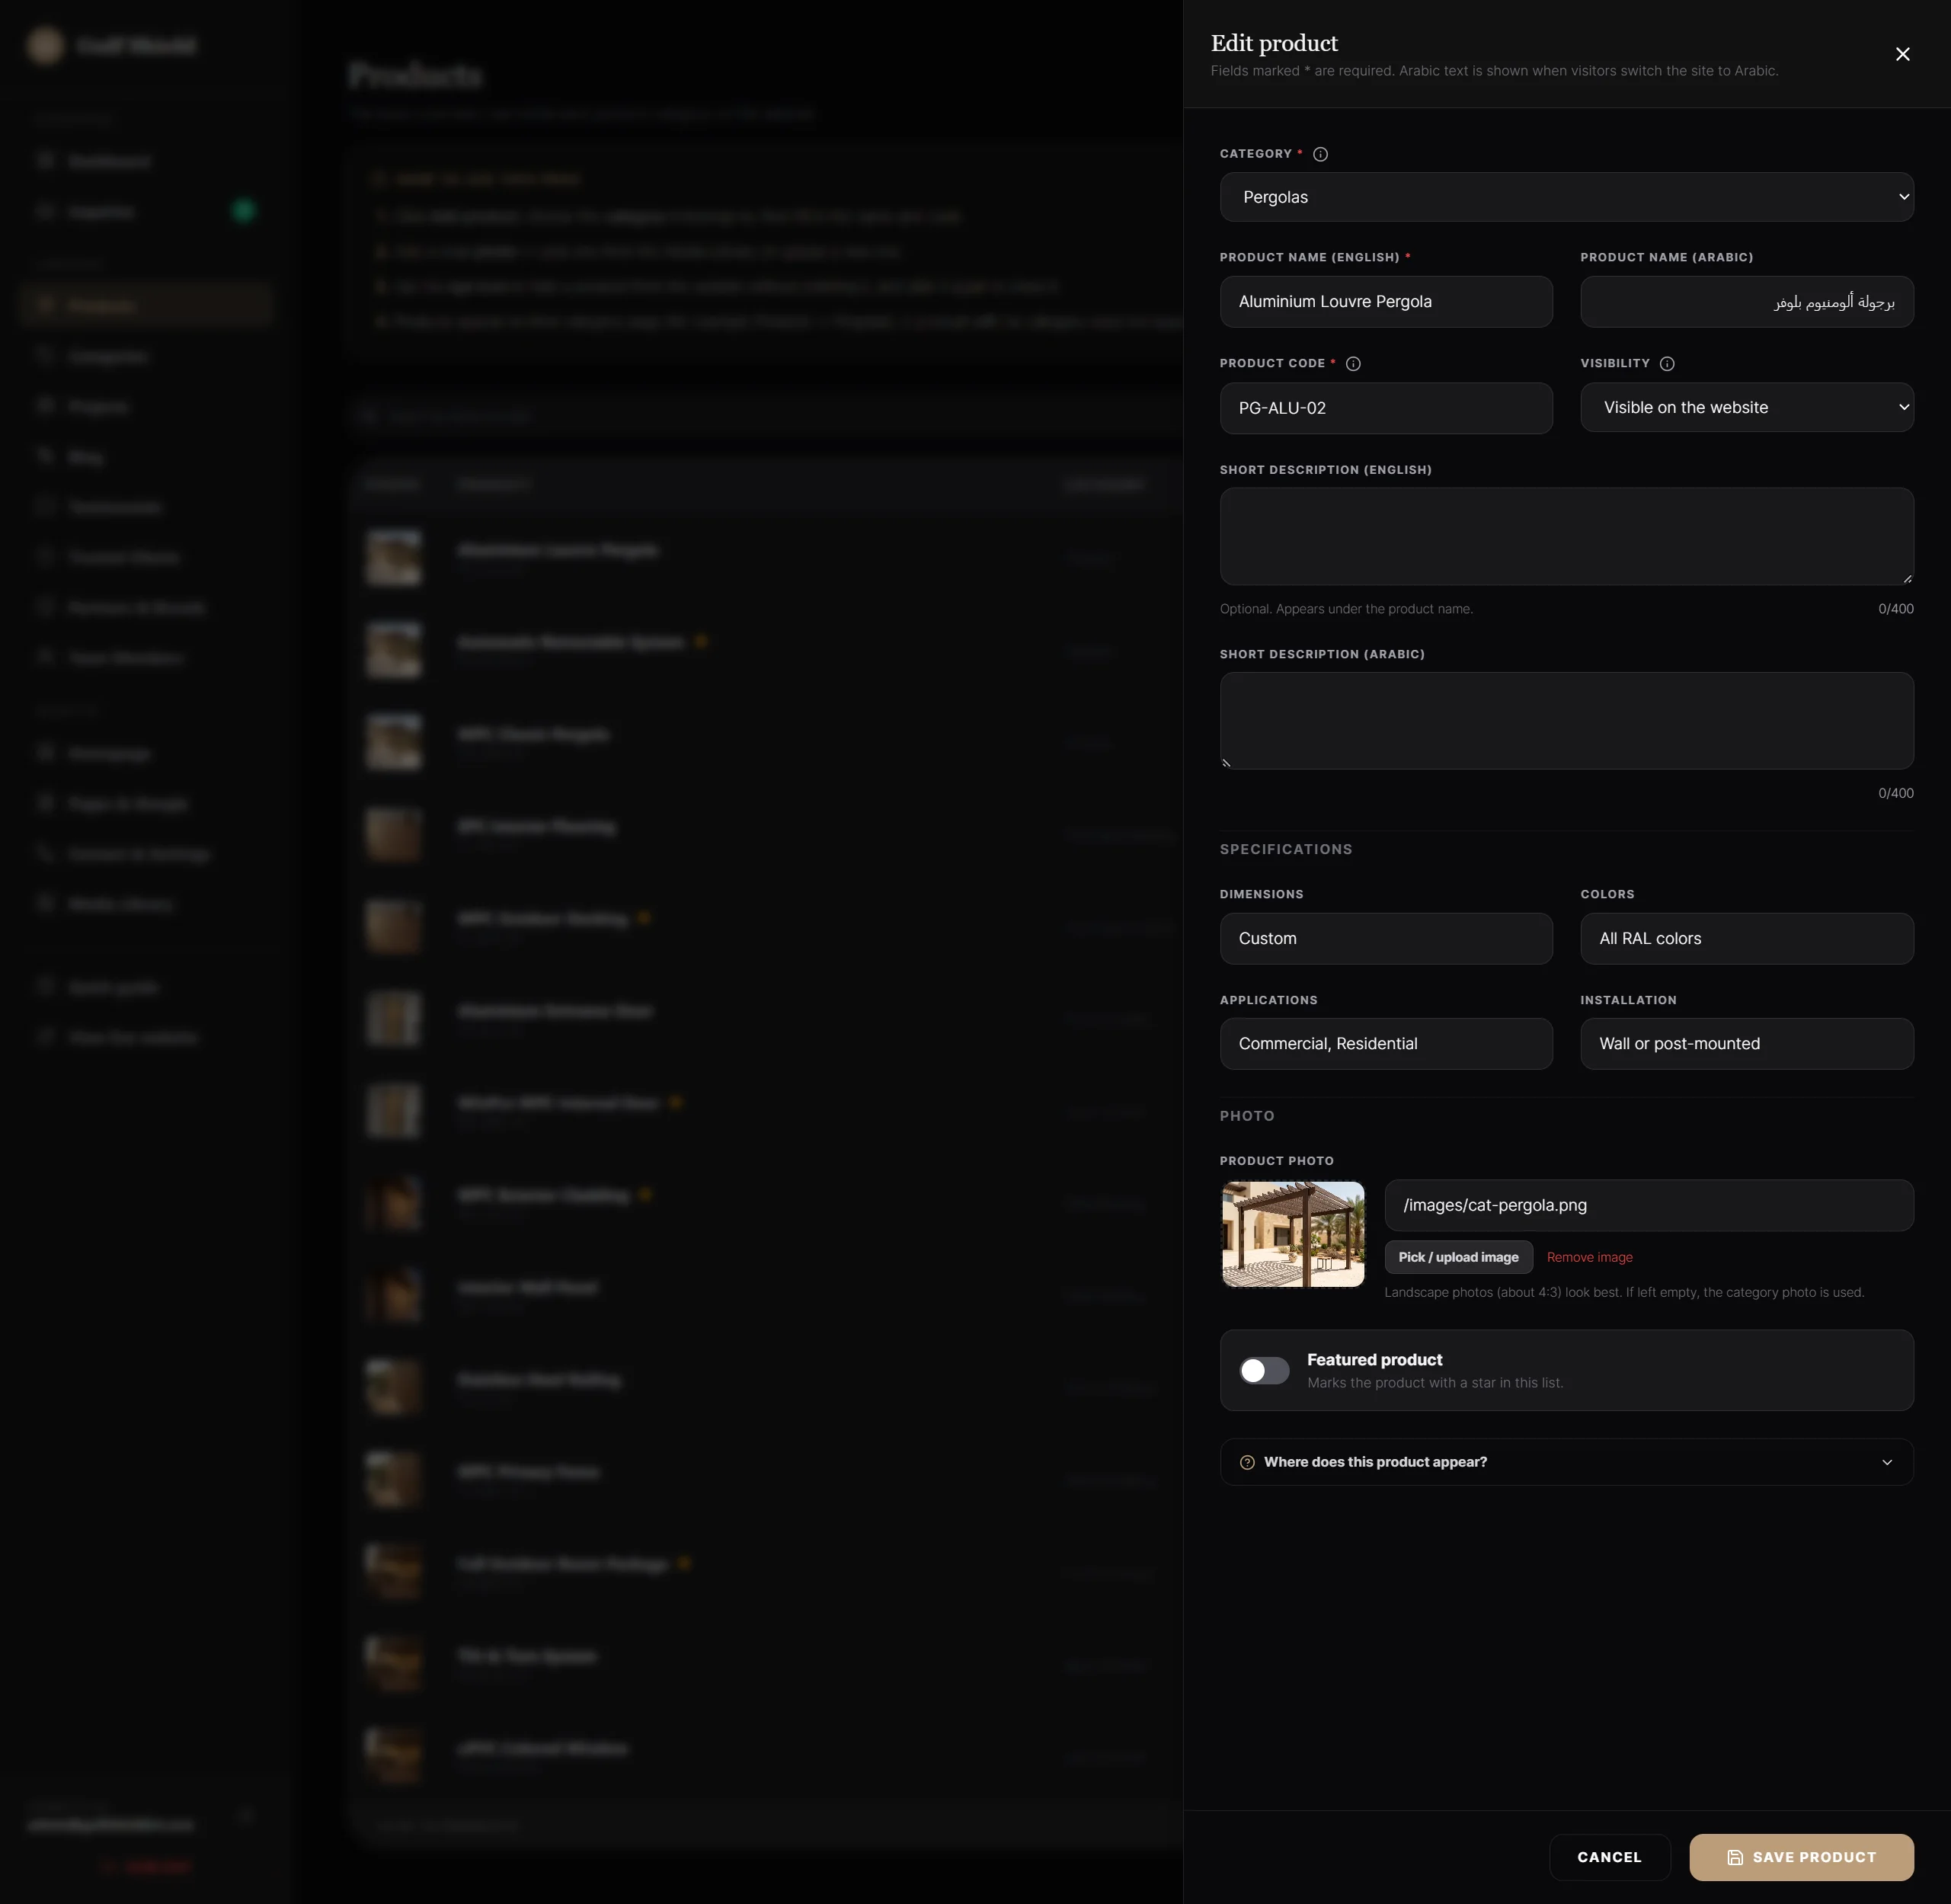Click the Short Description (English) textarea
The height and width of the screenshot is (1904, 1951).
point(1566,536)
